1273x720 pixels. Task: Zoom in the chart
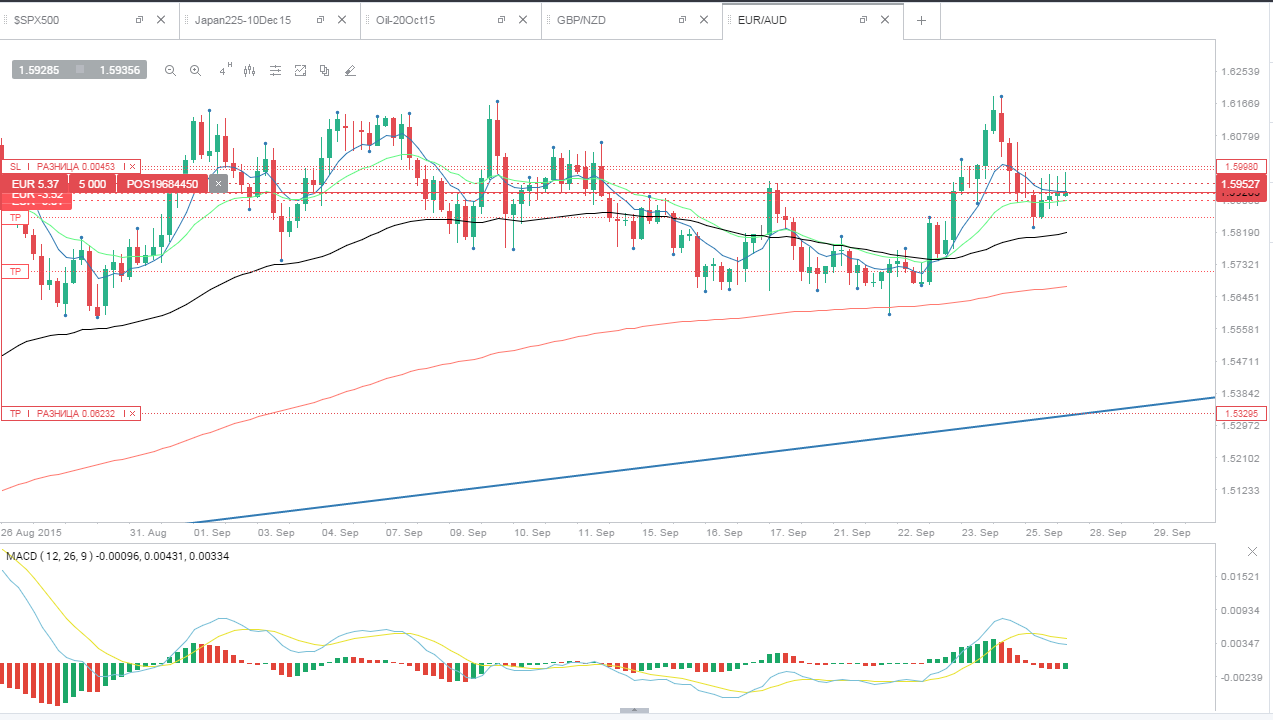click(195, 70)
